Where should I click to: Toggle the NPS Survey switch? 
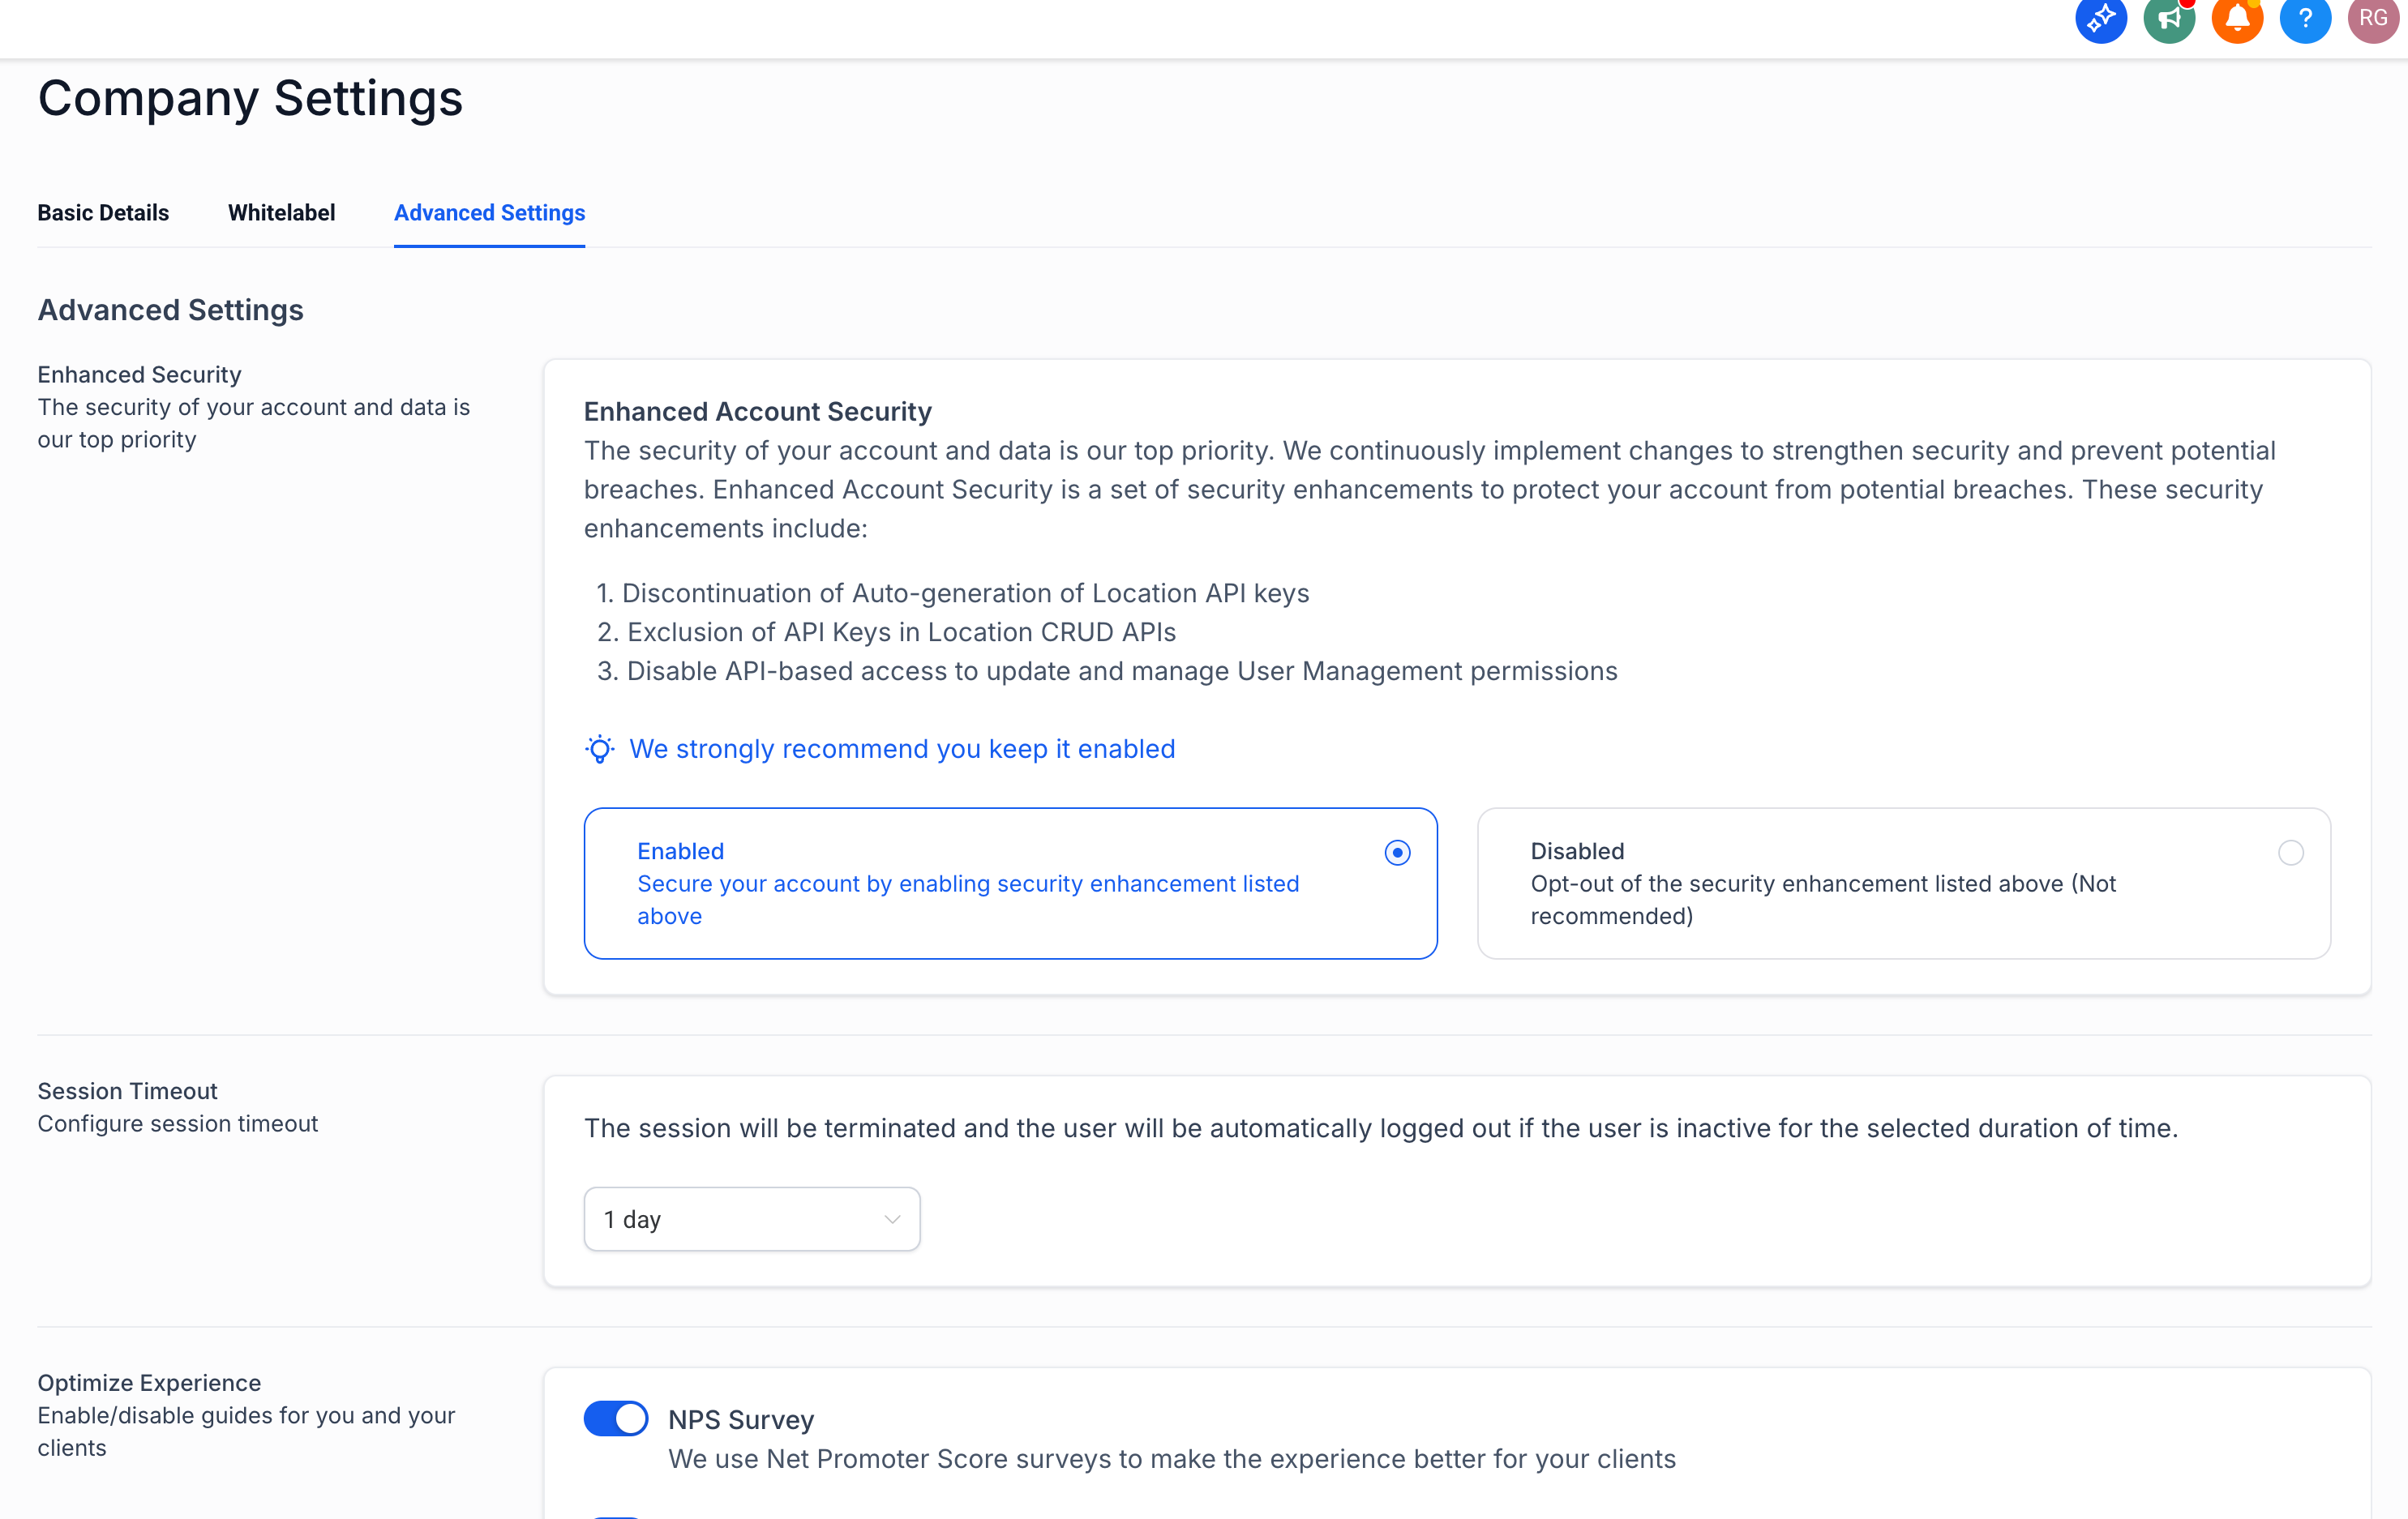(x=615, y=1418)
